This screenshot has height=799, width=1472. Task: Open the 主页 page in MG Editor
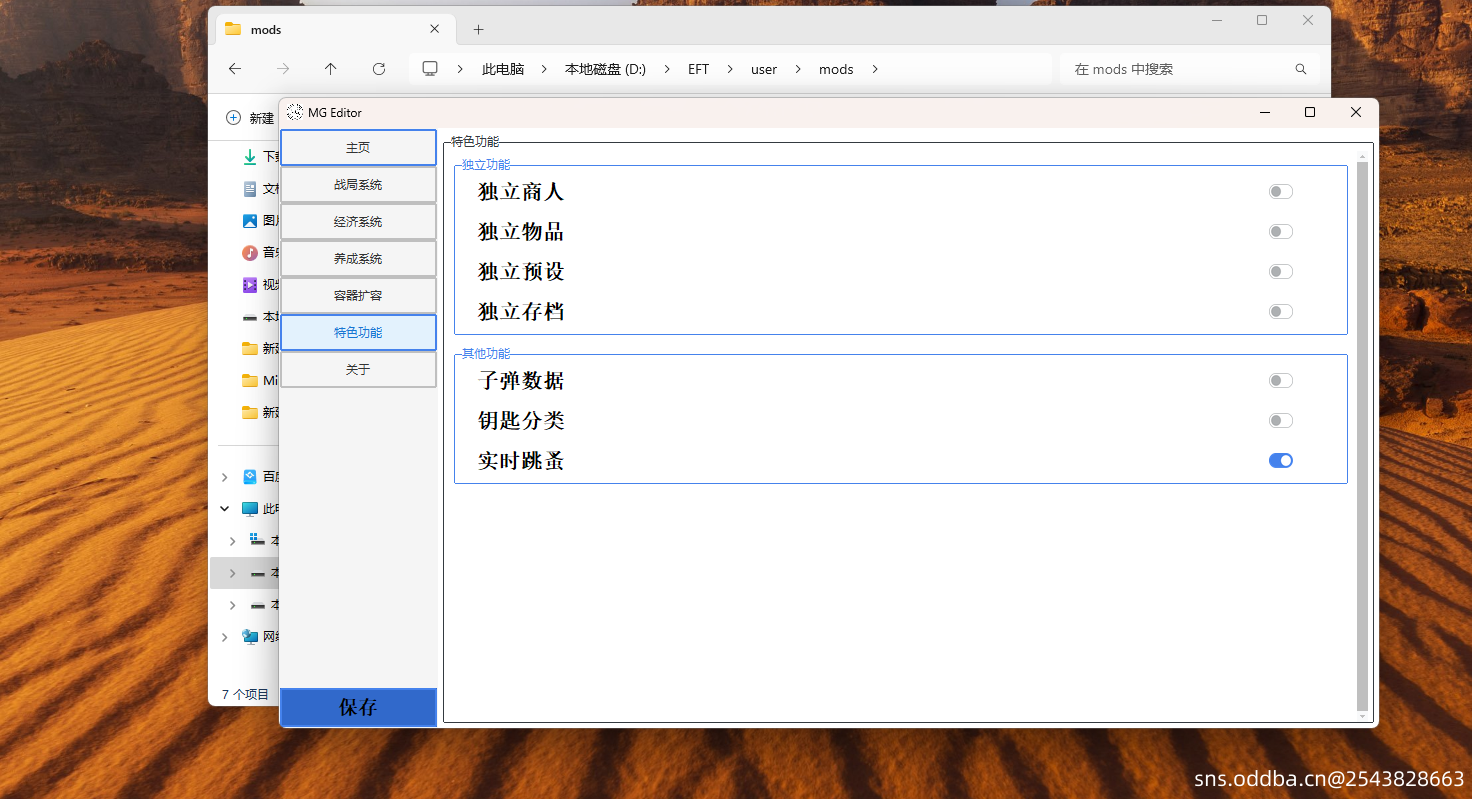pos(358,148)
